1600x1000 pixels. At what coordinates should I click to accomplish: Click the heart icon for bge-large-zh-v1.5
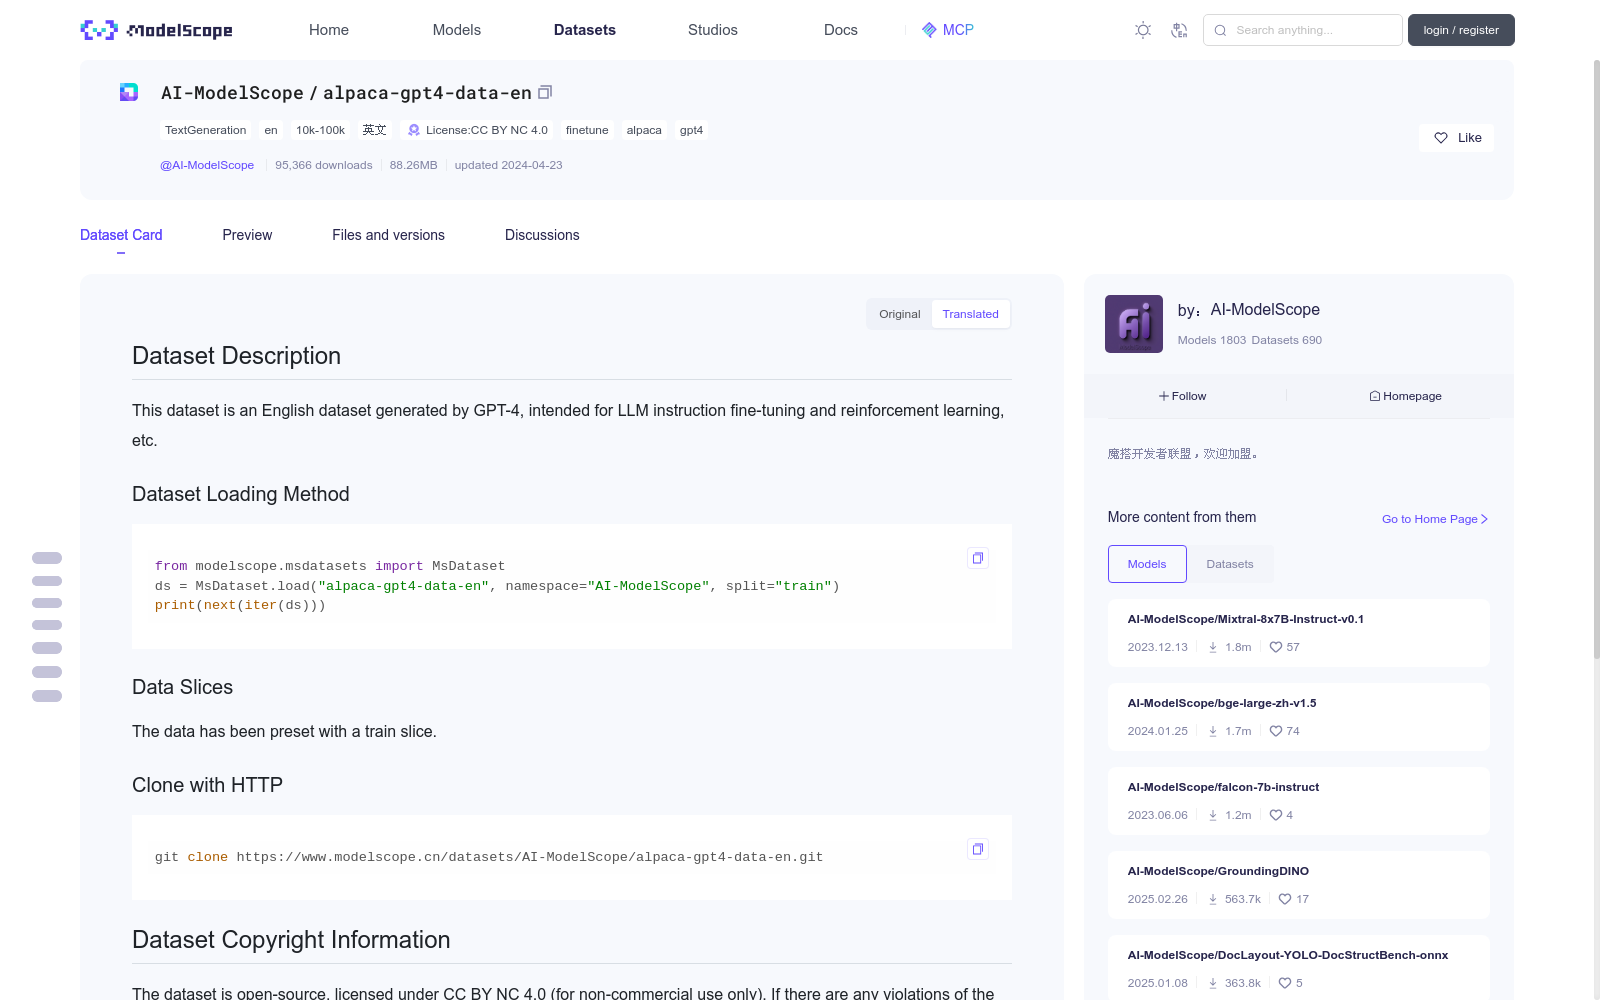click(x=1276, y=731)
